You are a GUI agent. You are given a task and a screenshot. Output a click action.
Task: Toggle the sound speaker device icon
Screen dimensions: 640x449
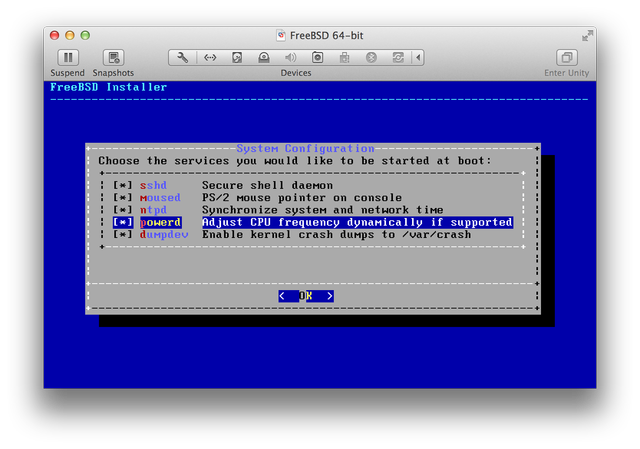pyautogui.click(x=290, y=58)
